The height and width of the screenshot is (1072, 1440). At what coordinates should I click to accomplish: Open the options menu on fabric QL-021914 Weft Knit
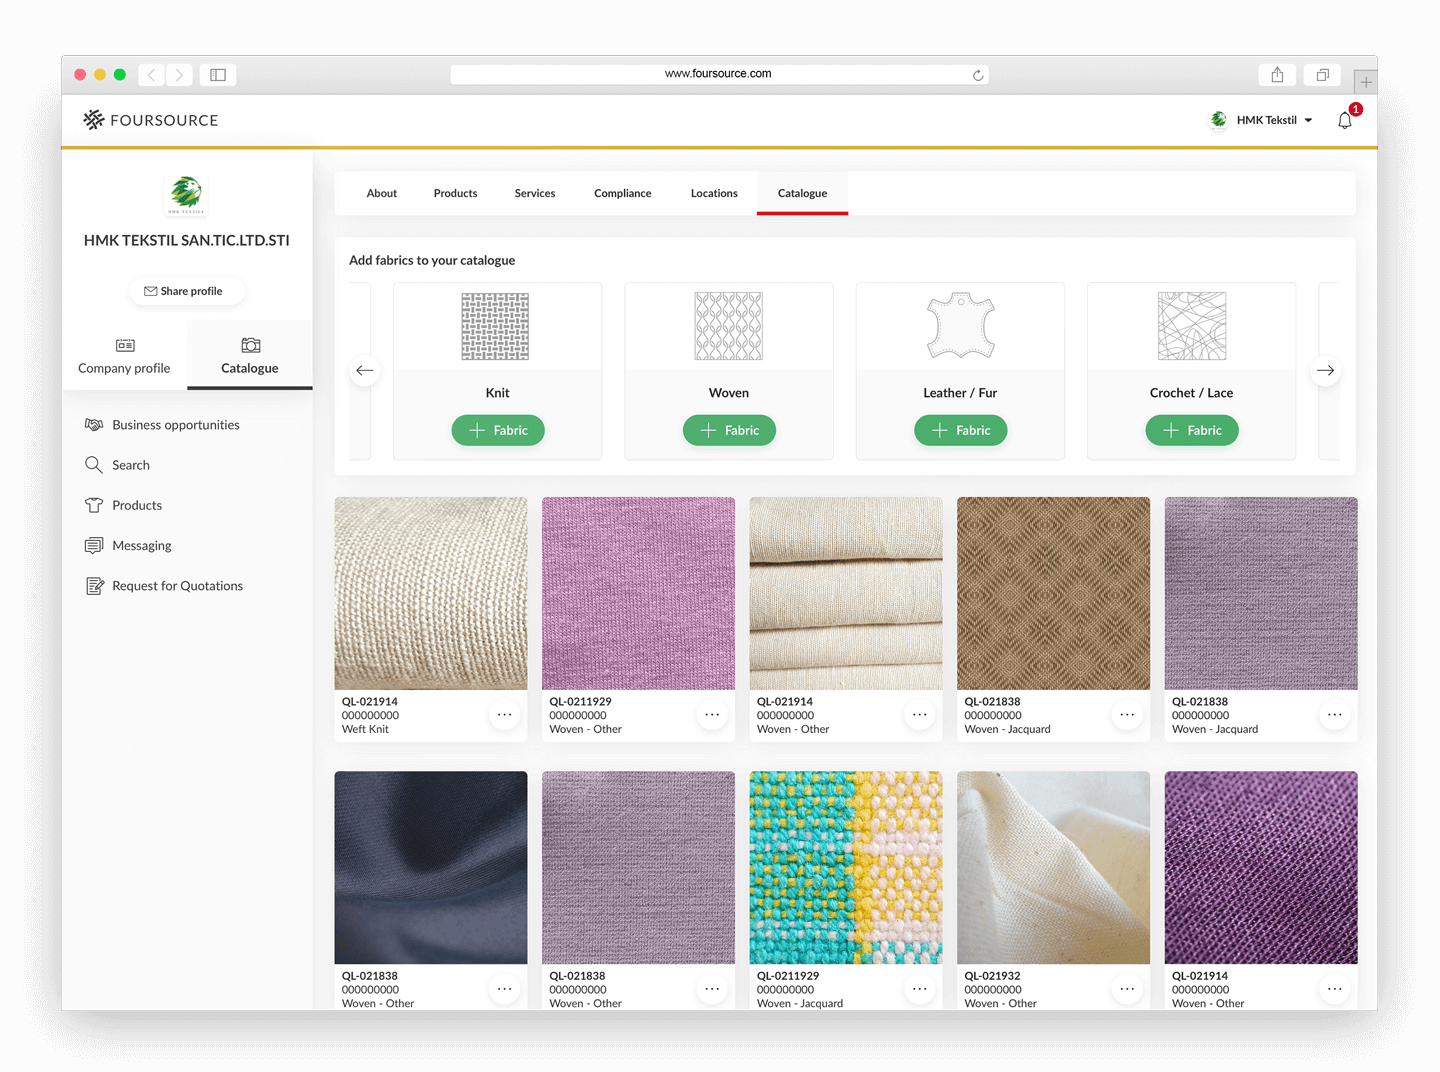click(505, 714)
